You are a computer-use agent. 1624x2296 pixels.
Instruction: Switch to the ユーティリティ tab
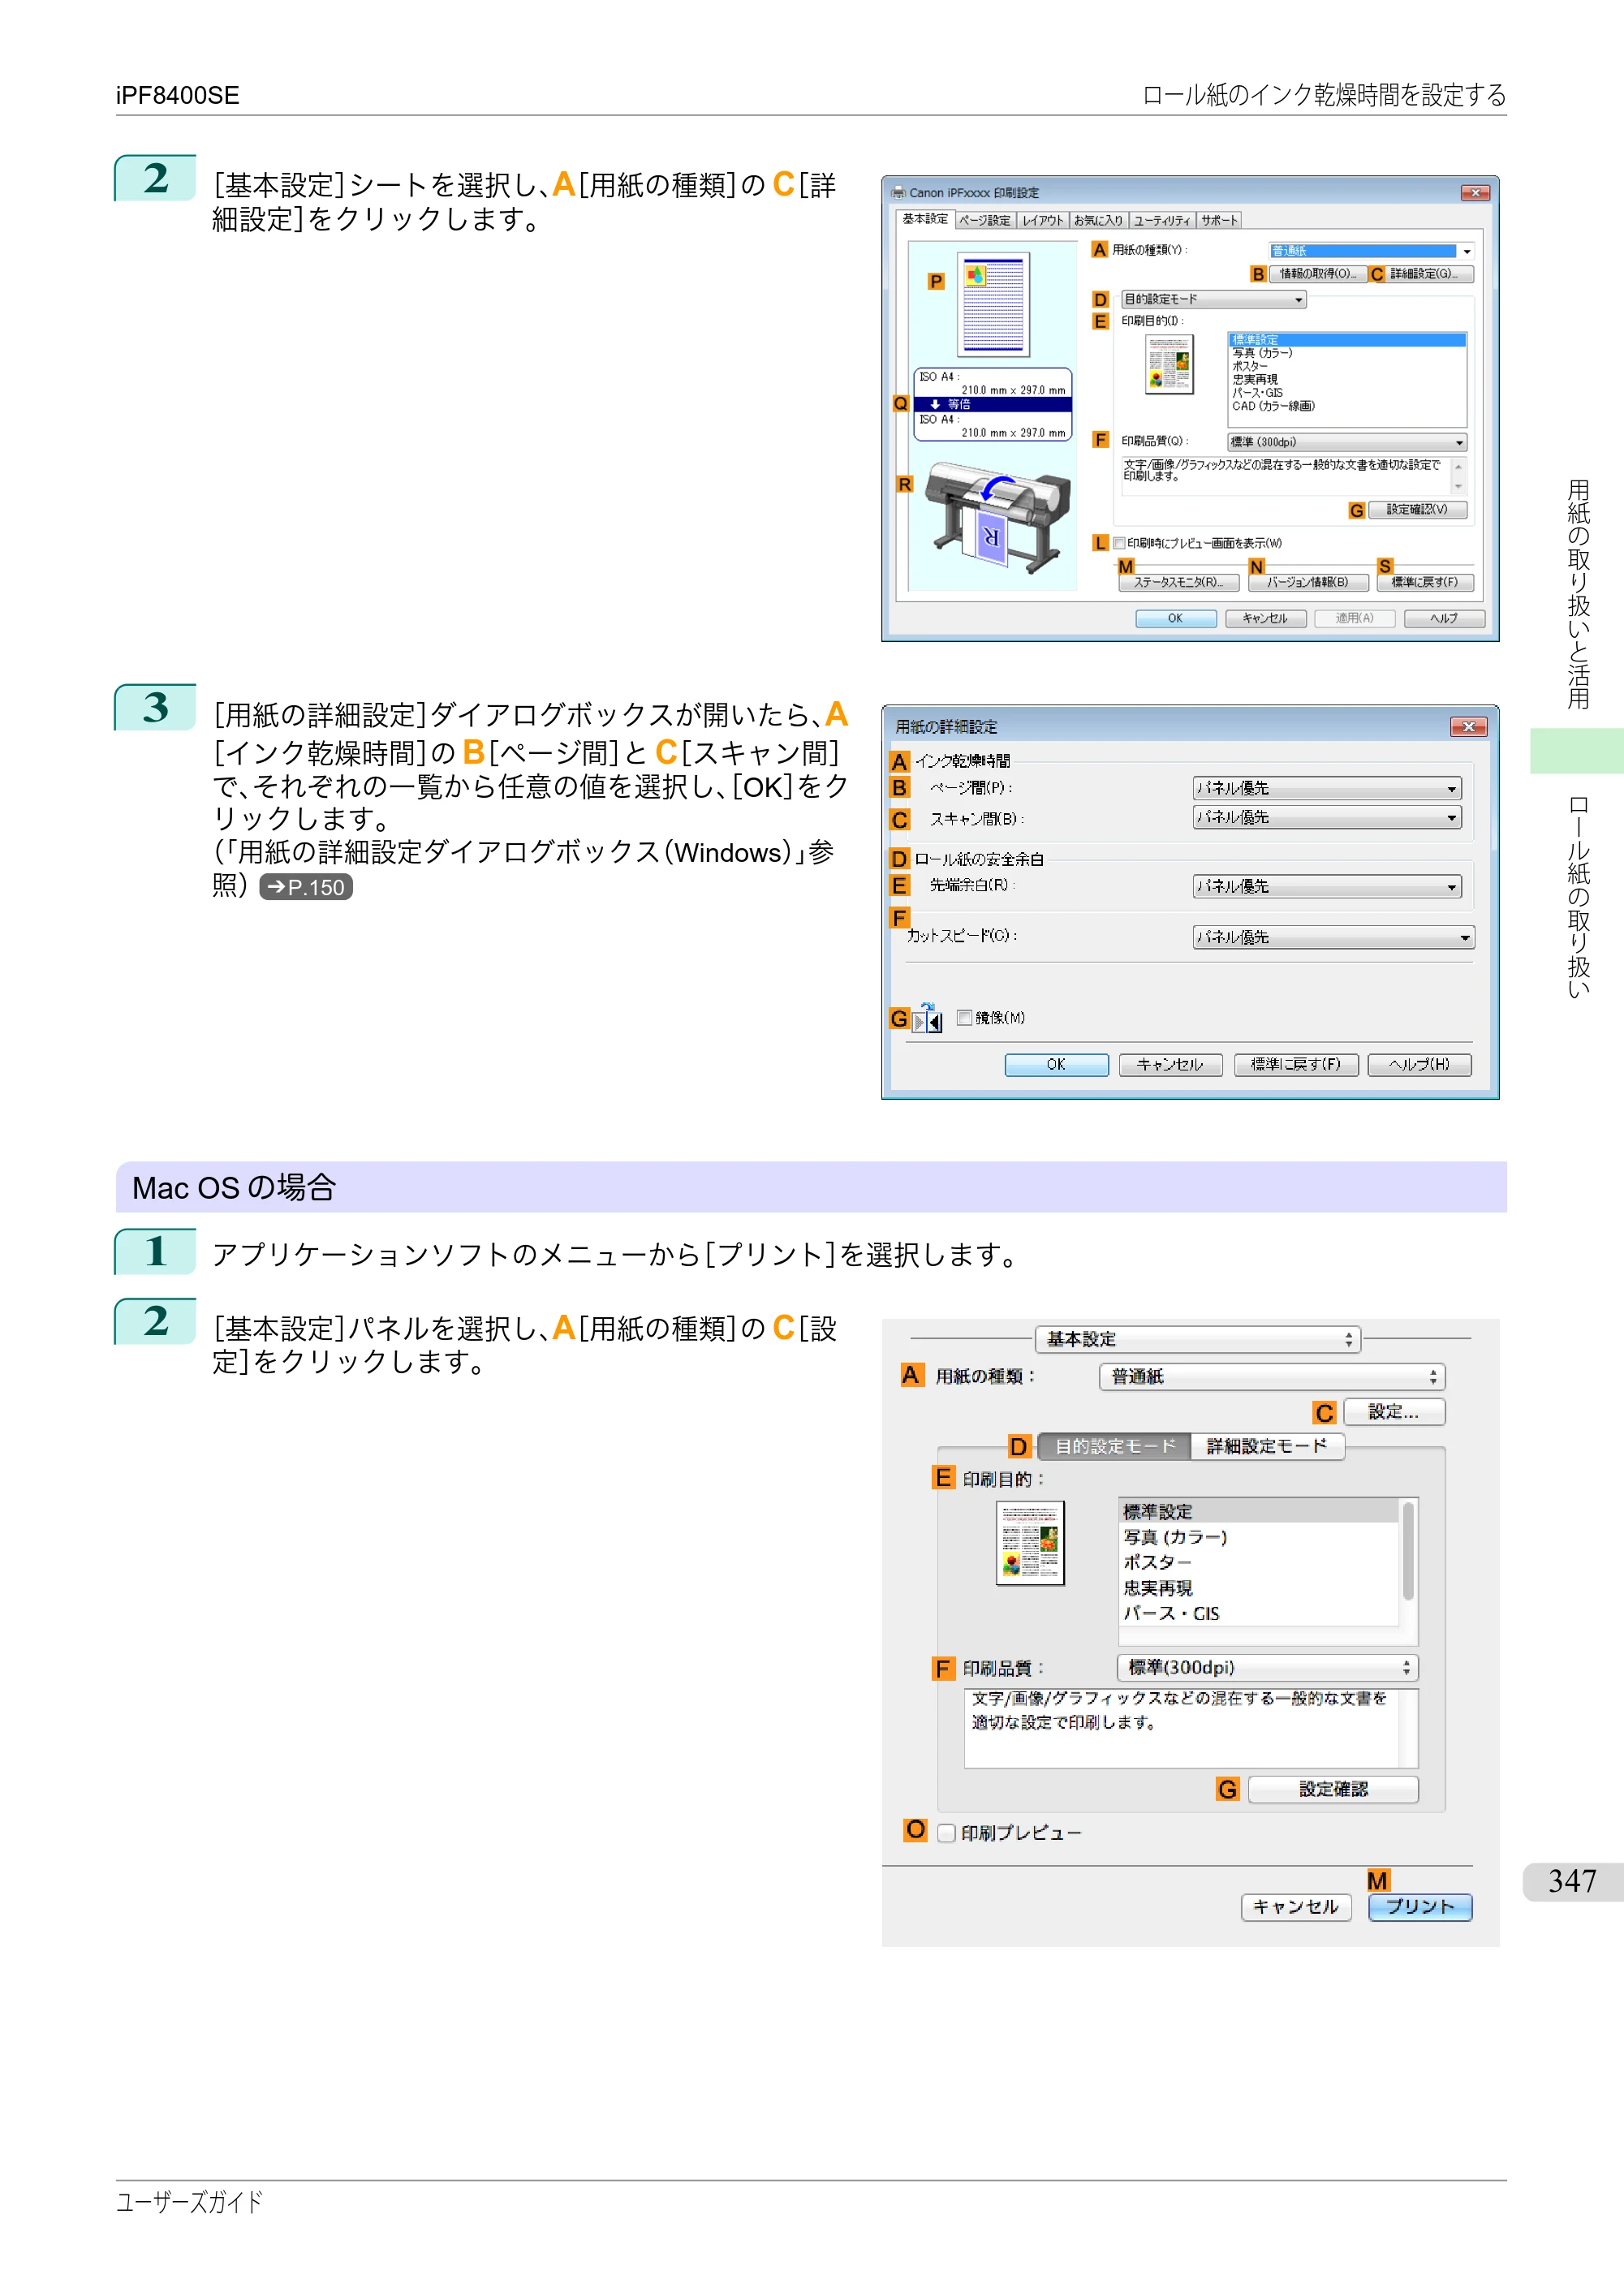pos(1162,221)
